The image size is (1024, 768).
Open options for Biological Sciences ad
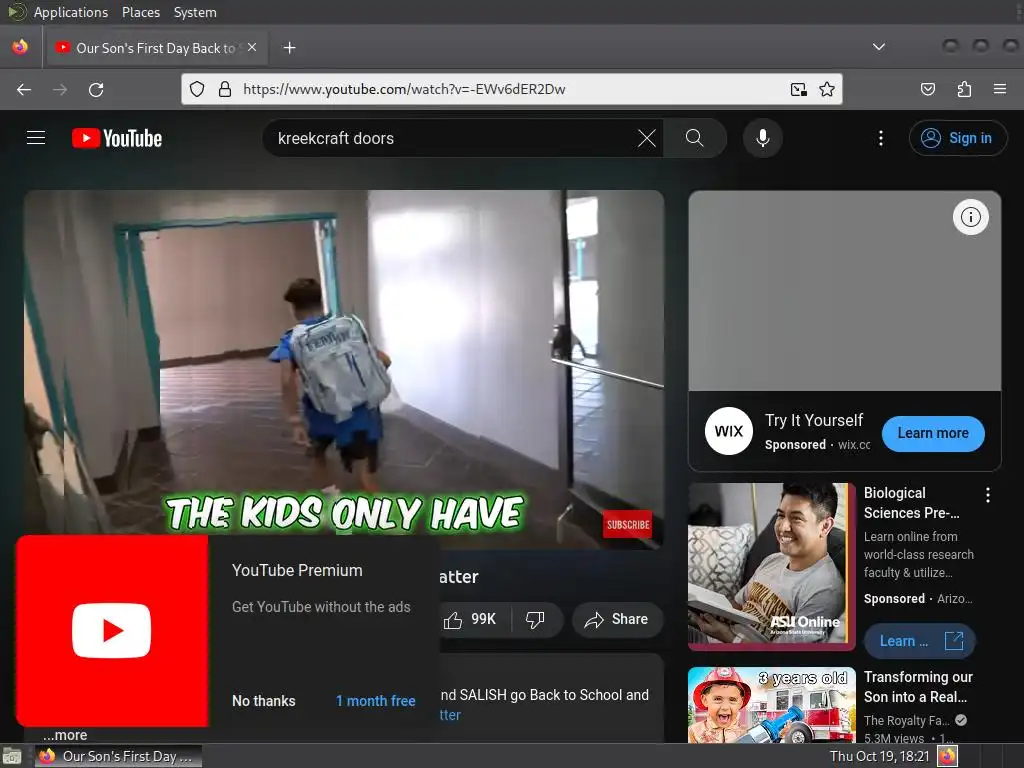tap(987, 495)
